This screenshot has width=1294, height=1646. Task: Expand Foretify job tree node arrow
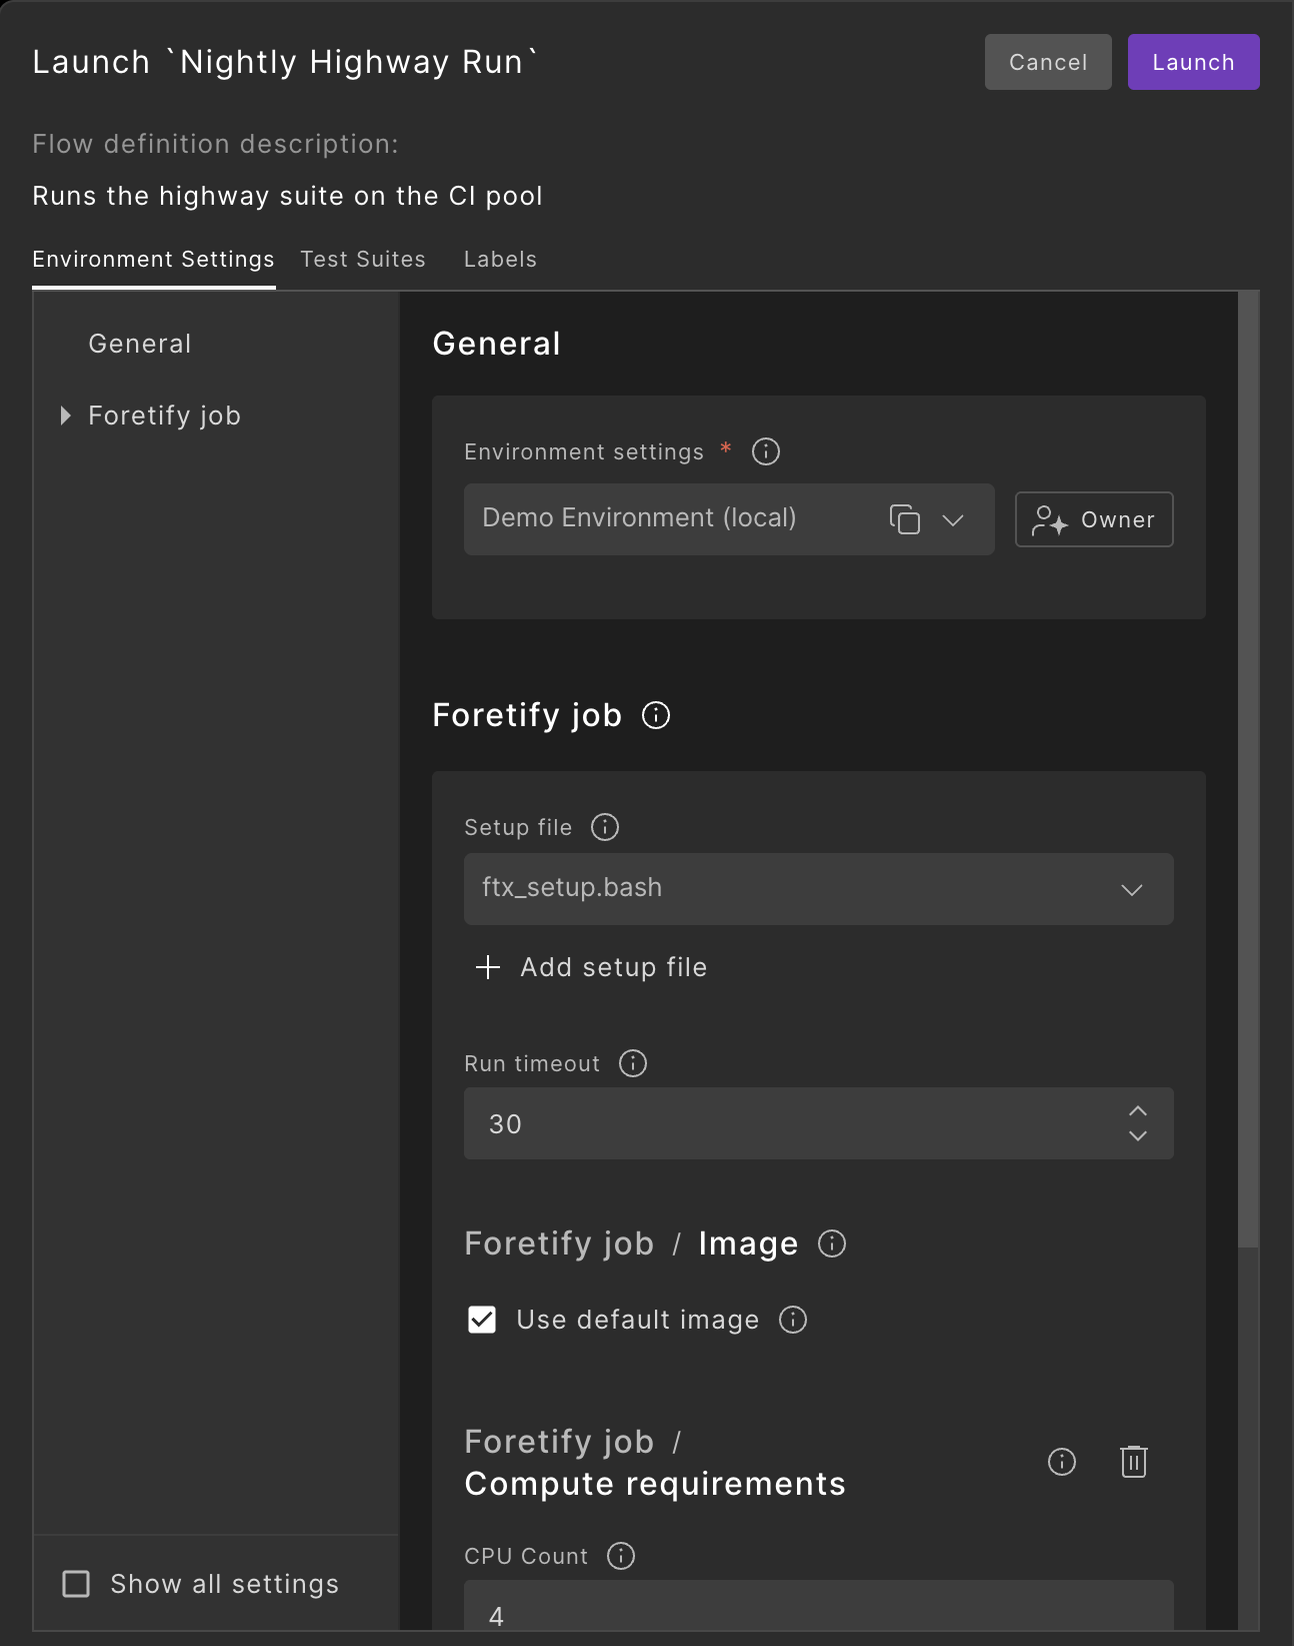click(x=65, y=416)
